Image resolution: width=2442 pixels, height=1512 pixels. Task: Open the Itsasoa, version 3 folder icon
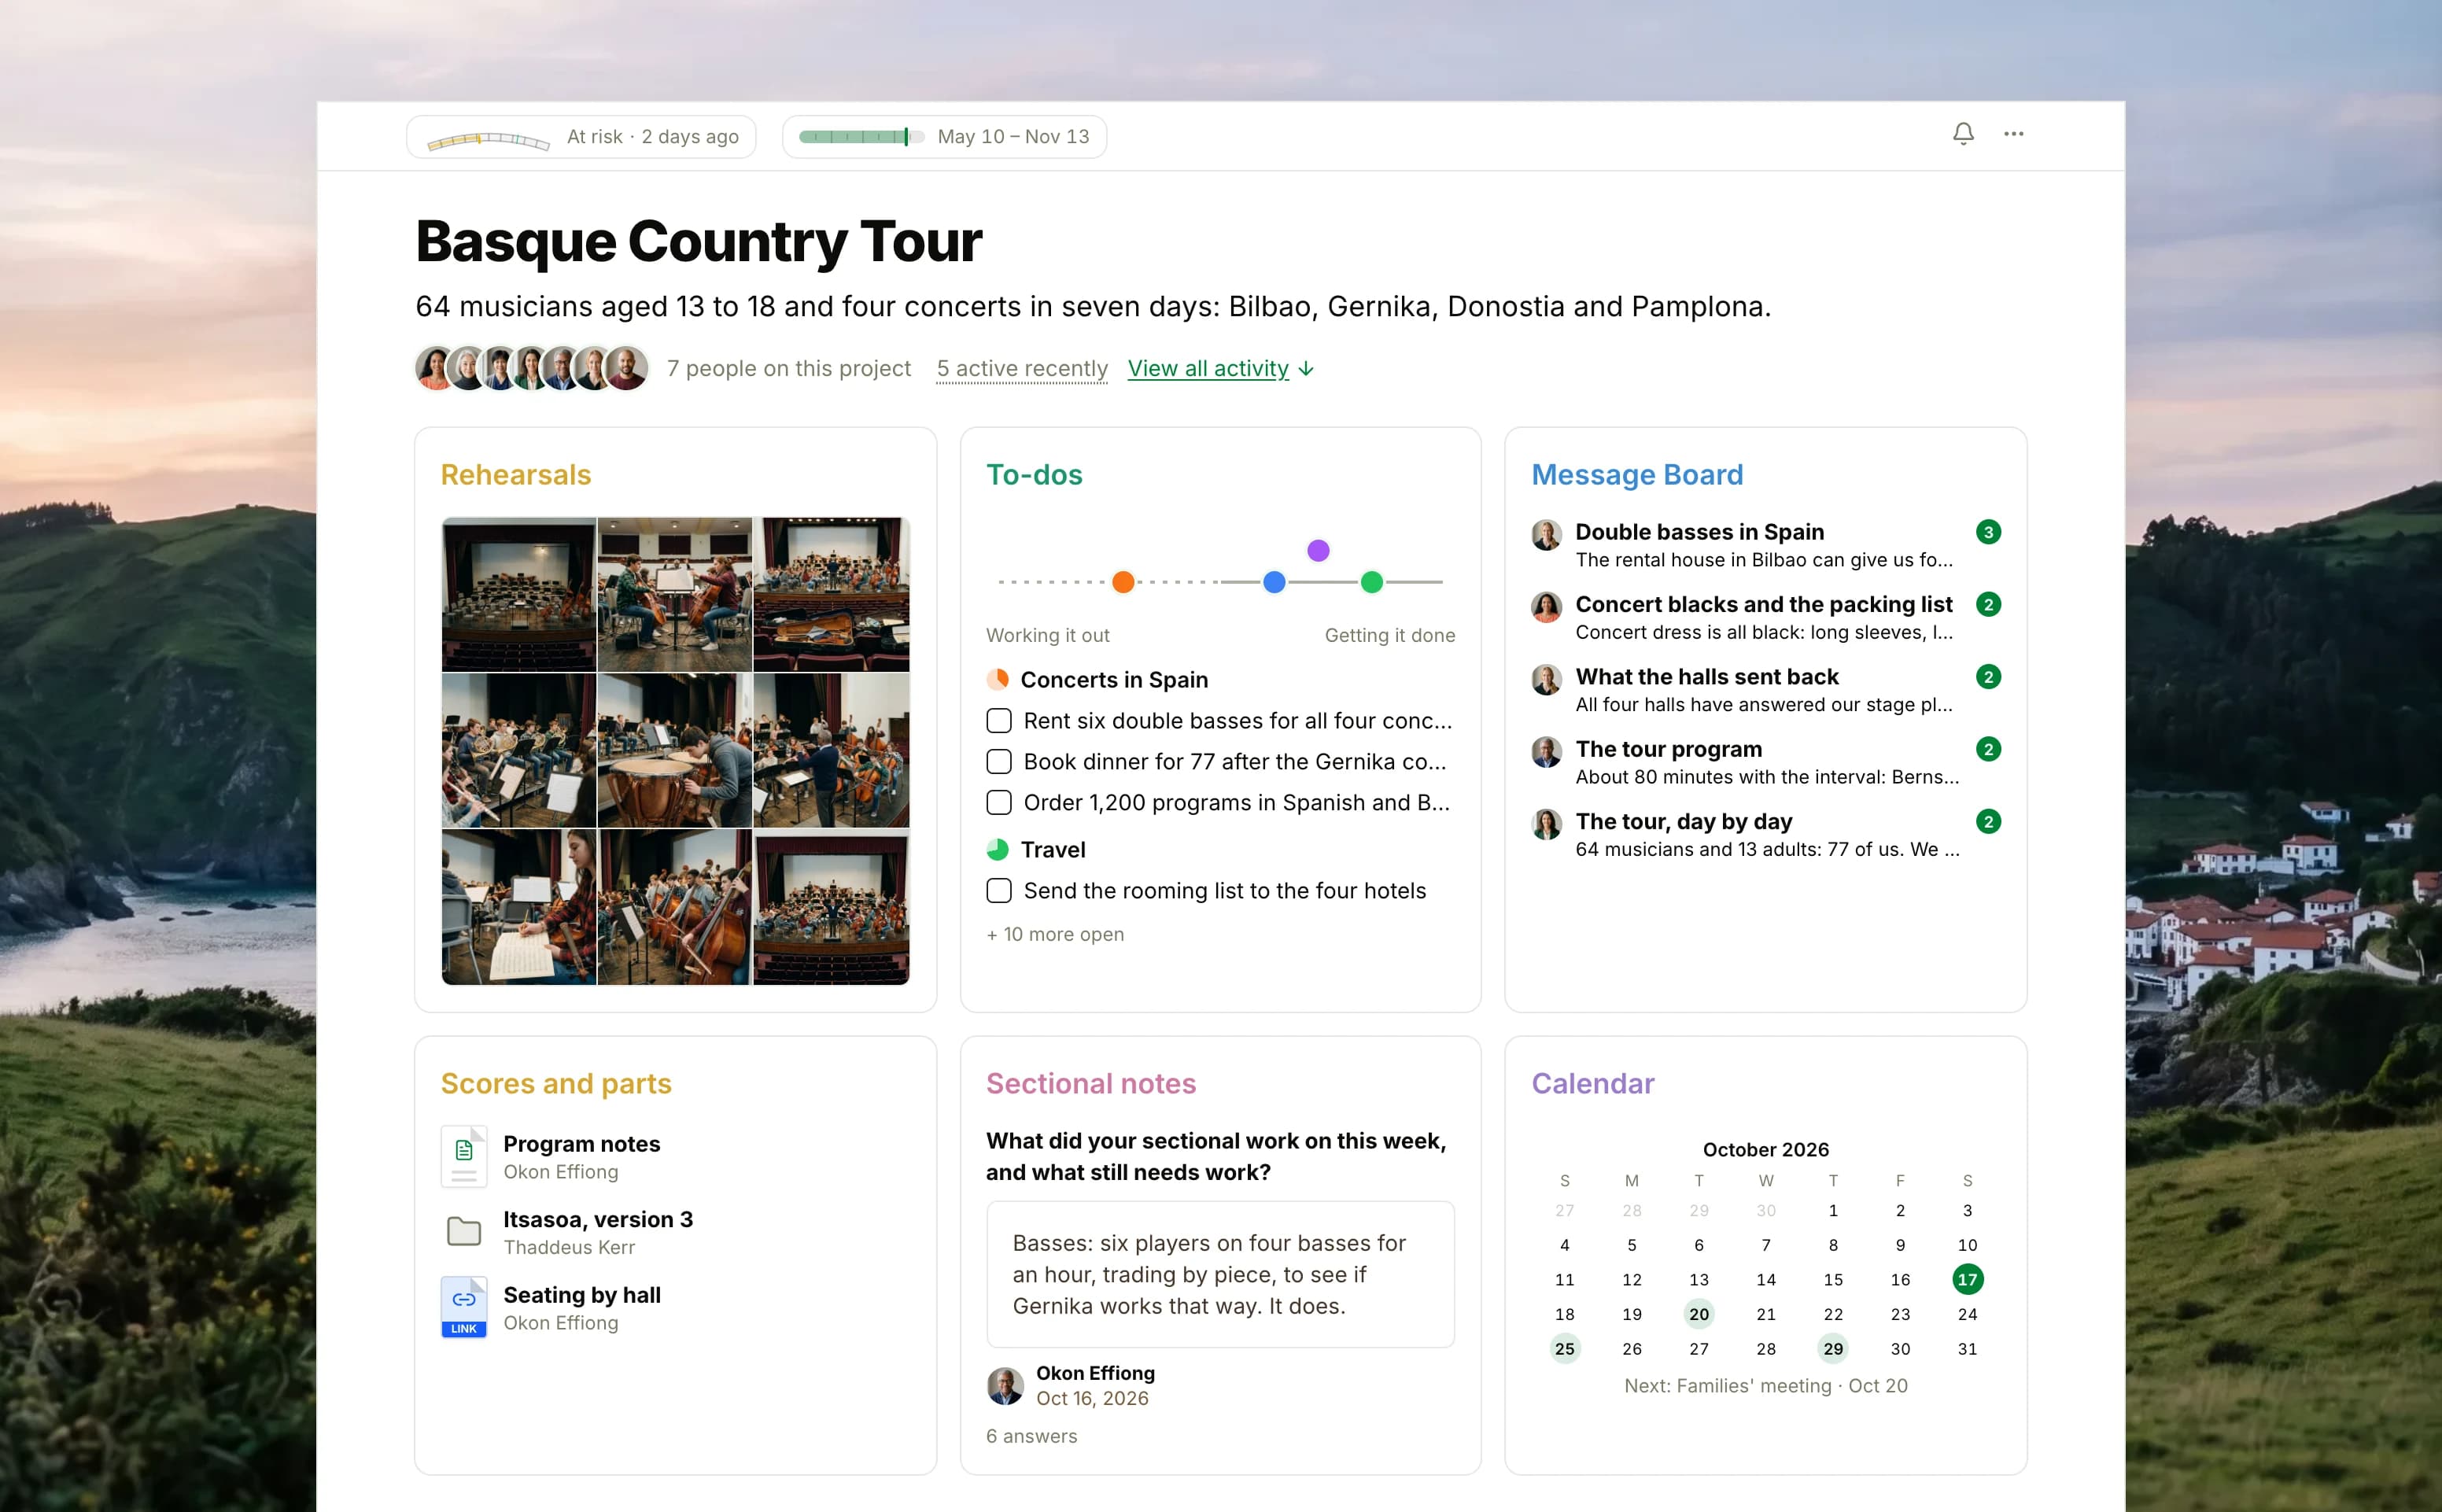coord(464,1231)
